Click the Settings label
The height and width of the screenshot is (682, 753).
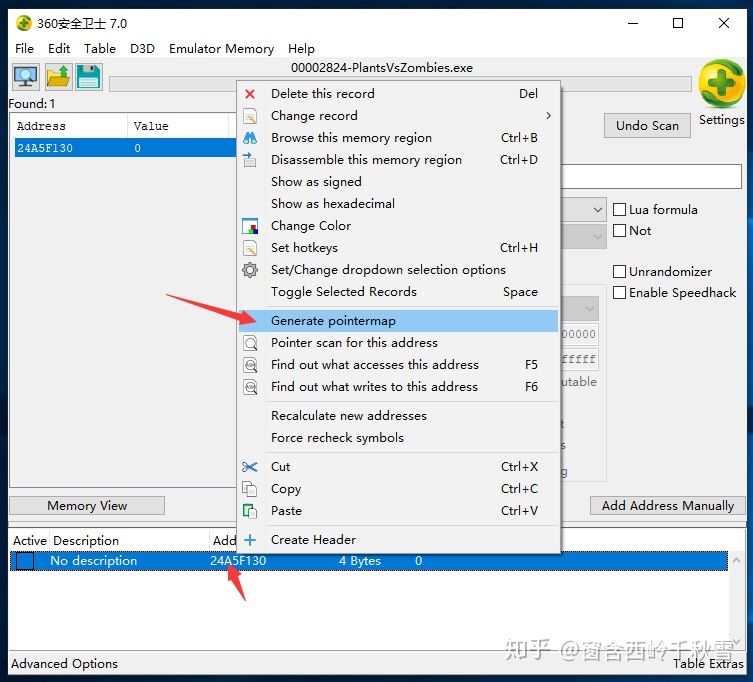tap(721, 120)
